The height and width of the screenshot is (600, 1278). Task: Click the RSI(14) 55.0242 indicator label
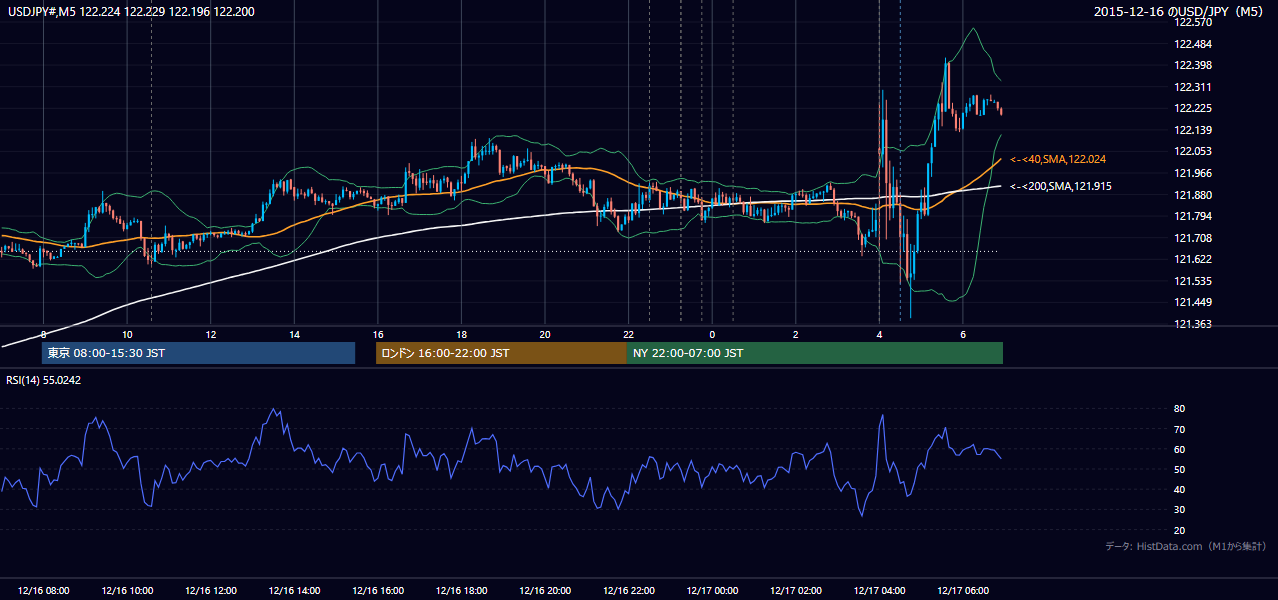pos(44,380)
